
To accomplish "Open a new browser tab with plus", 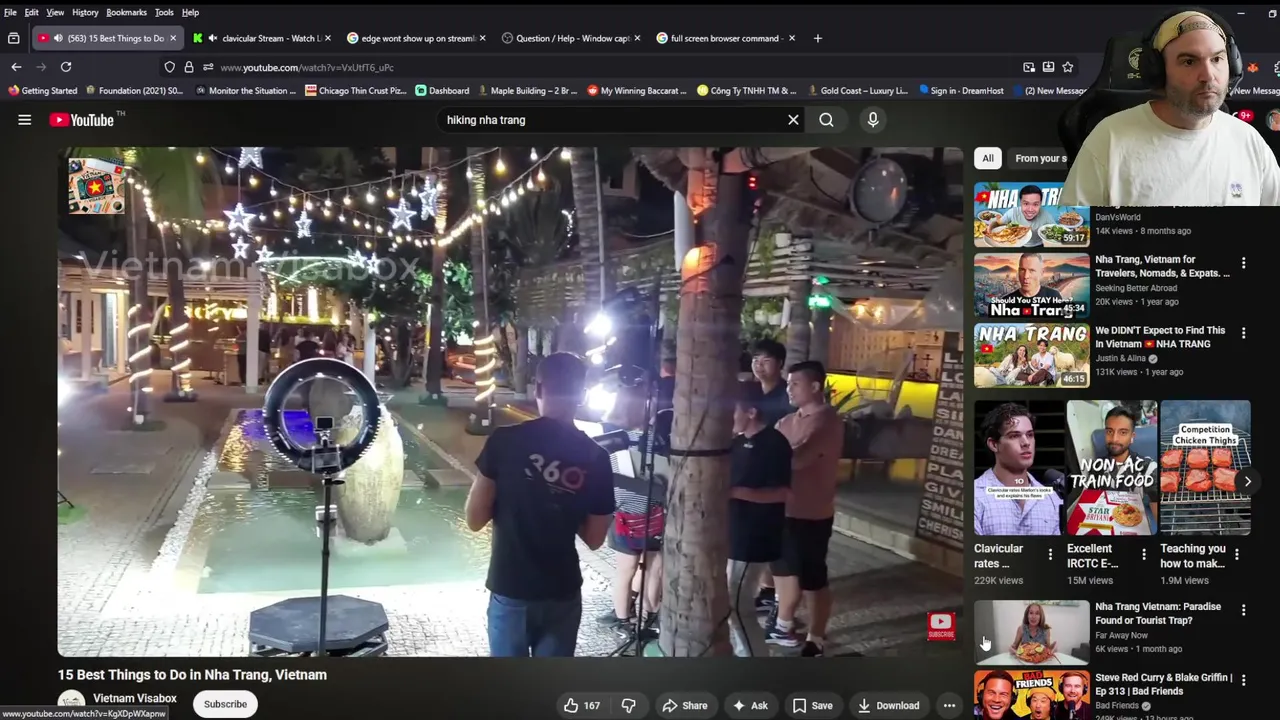I will pos(817,38).
